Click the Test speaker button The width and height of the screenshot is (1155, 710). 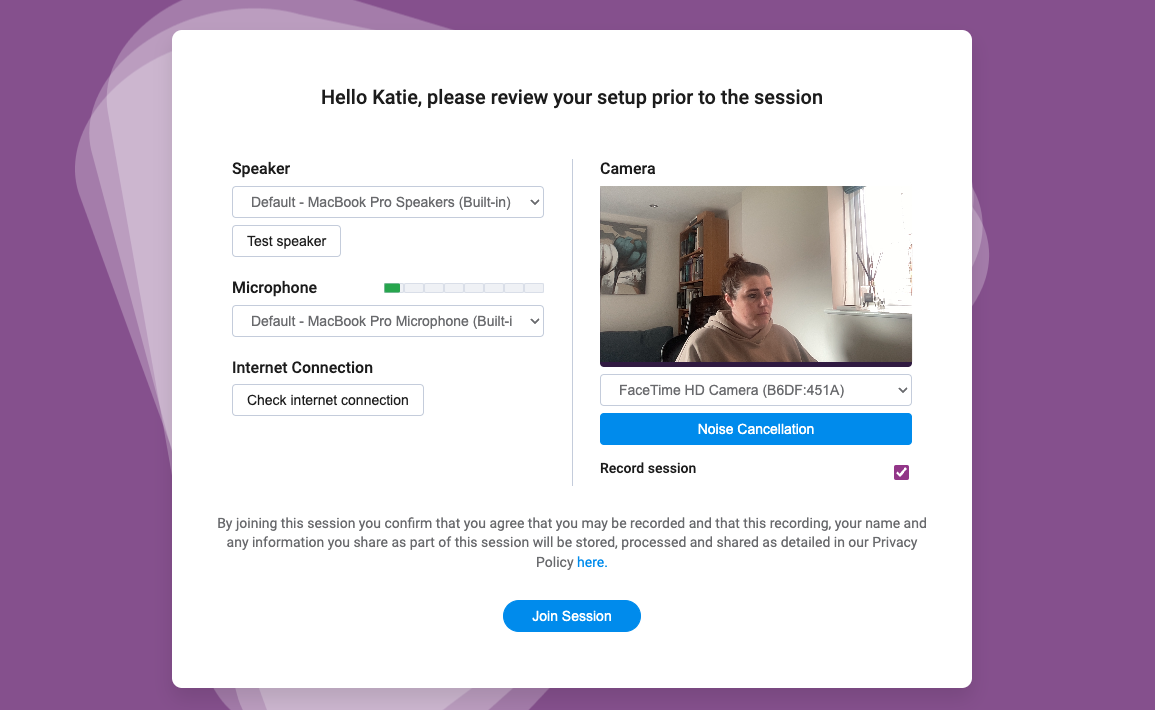[287, 241]
